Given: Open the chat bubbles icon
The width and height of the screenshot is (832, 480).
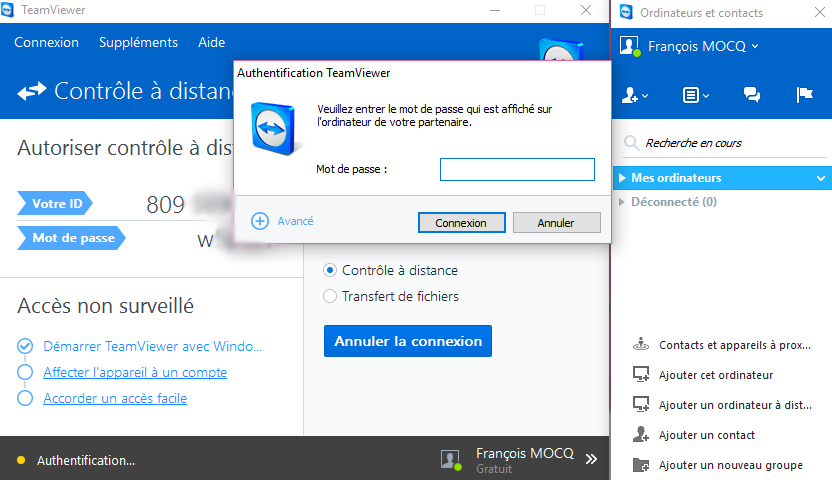Looking at the screenshot, I should point(752,95).
